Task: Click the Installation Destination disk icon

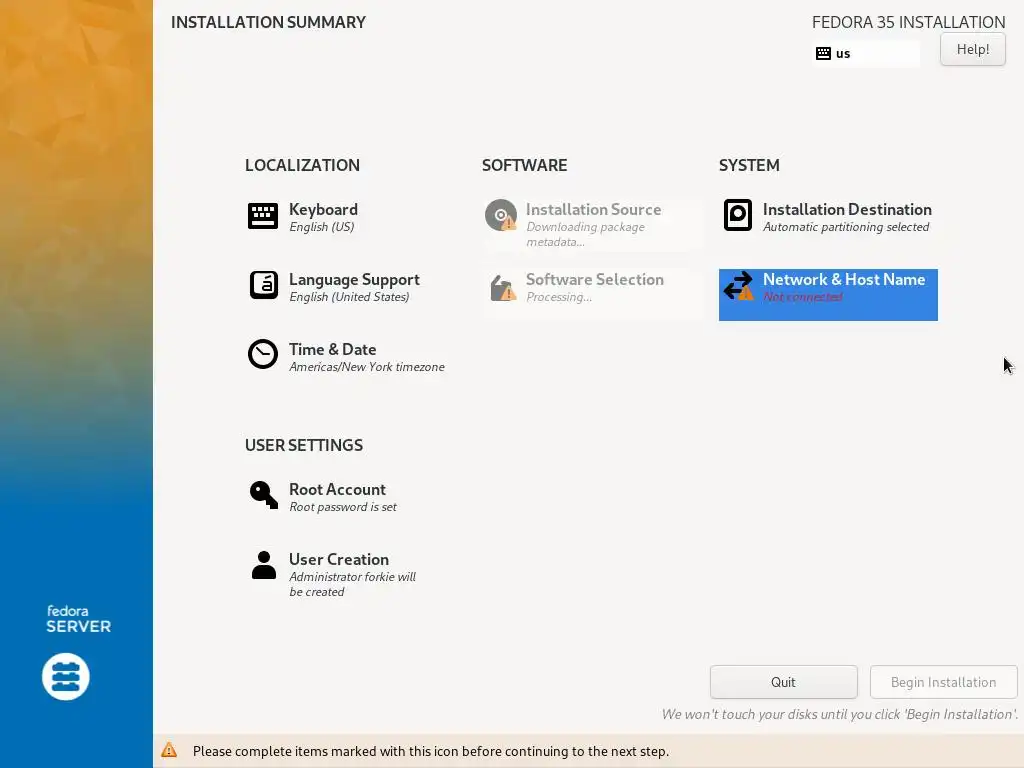Action: (x=737, y=216)
